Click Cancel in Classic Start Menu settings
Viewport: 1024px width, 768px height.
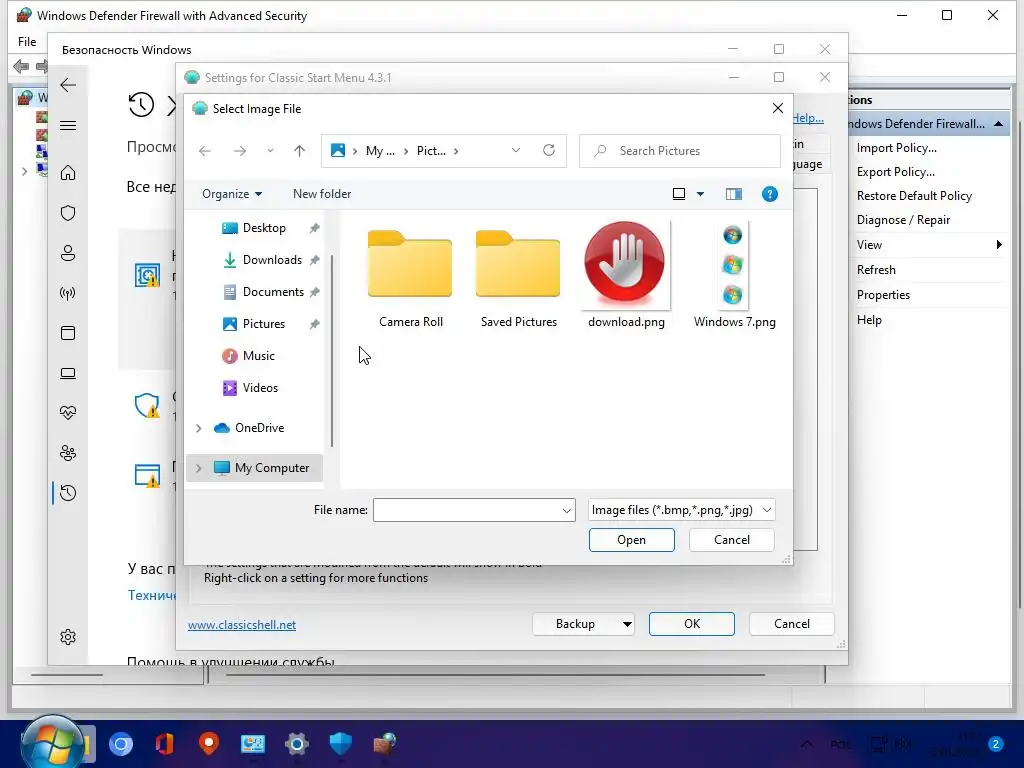tap(792, 624)
